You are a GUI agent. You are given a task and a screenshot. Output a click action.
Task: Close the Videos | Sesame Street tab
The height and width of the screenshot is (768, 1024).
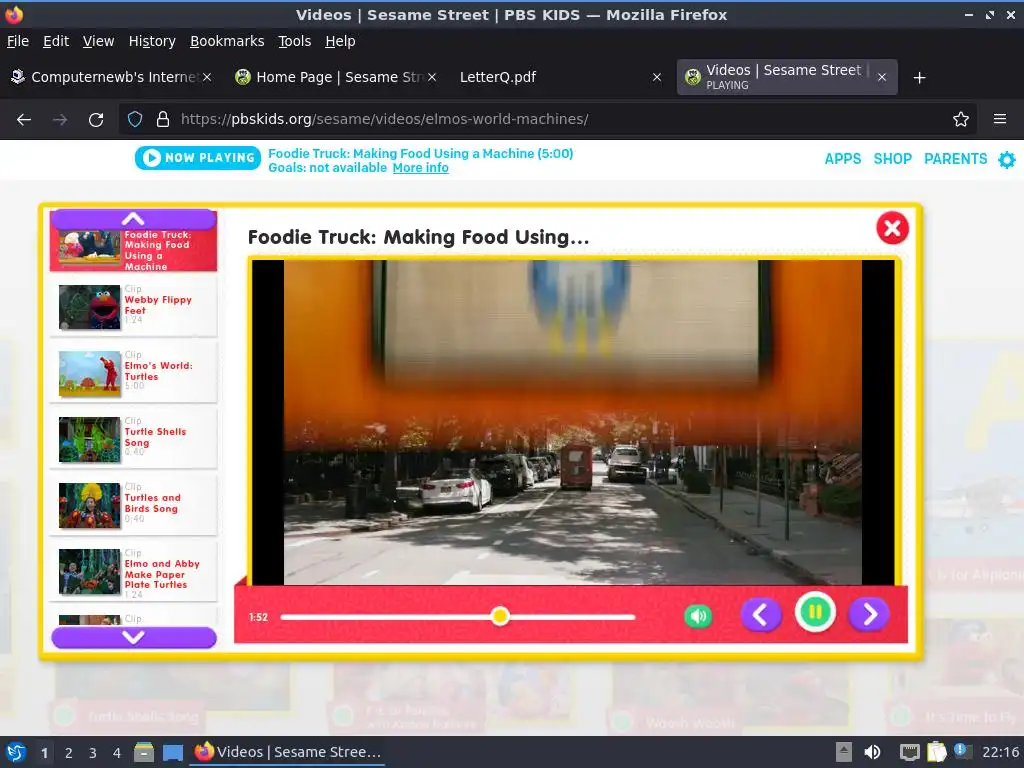click(x=882, y=77)
